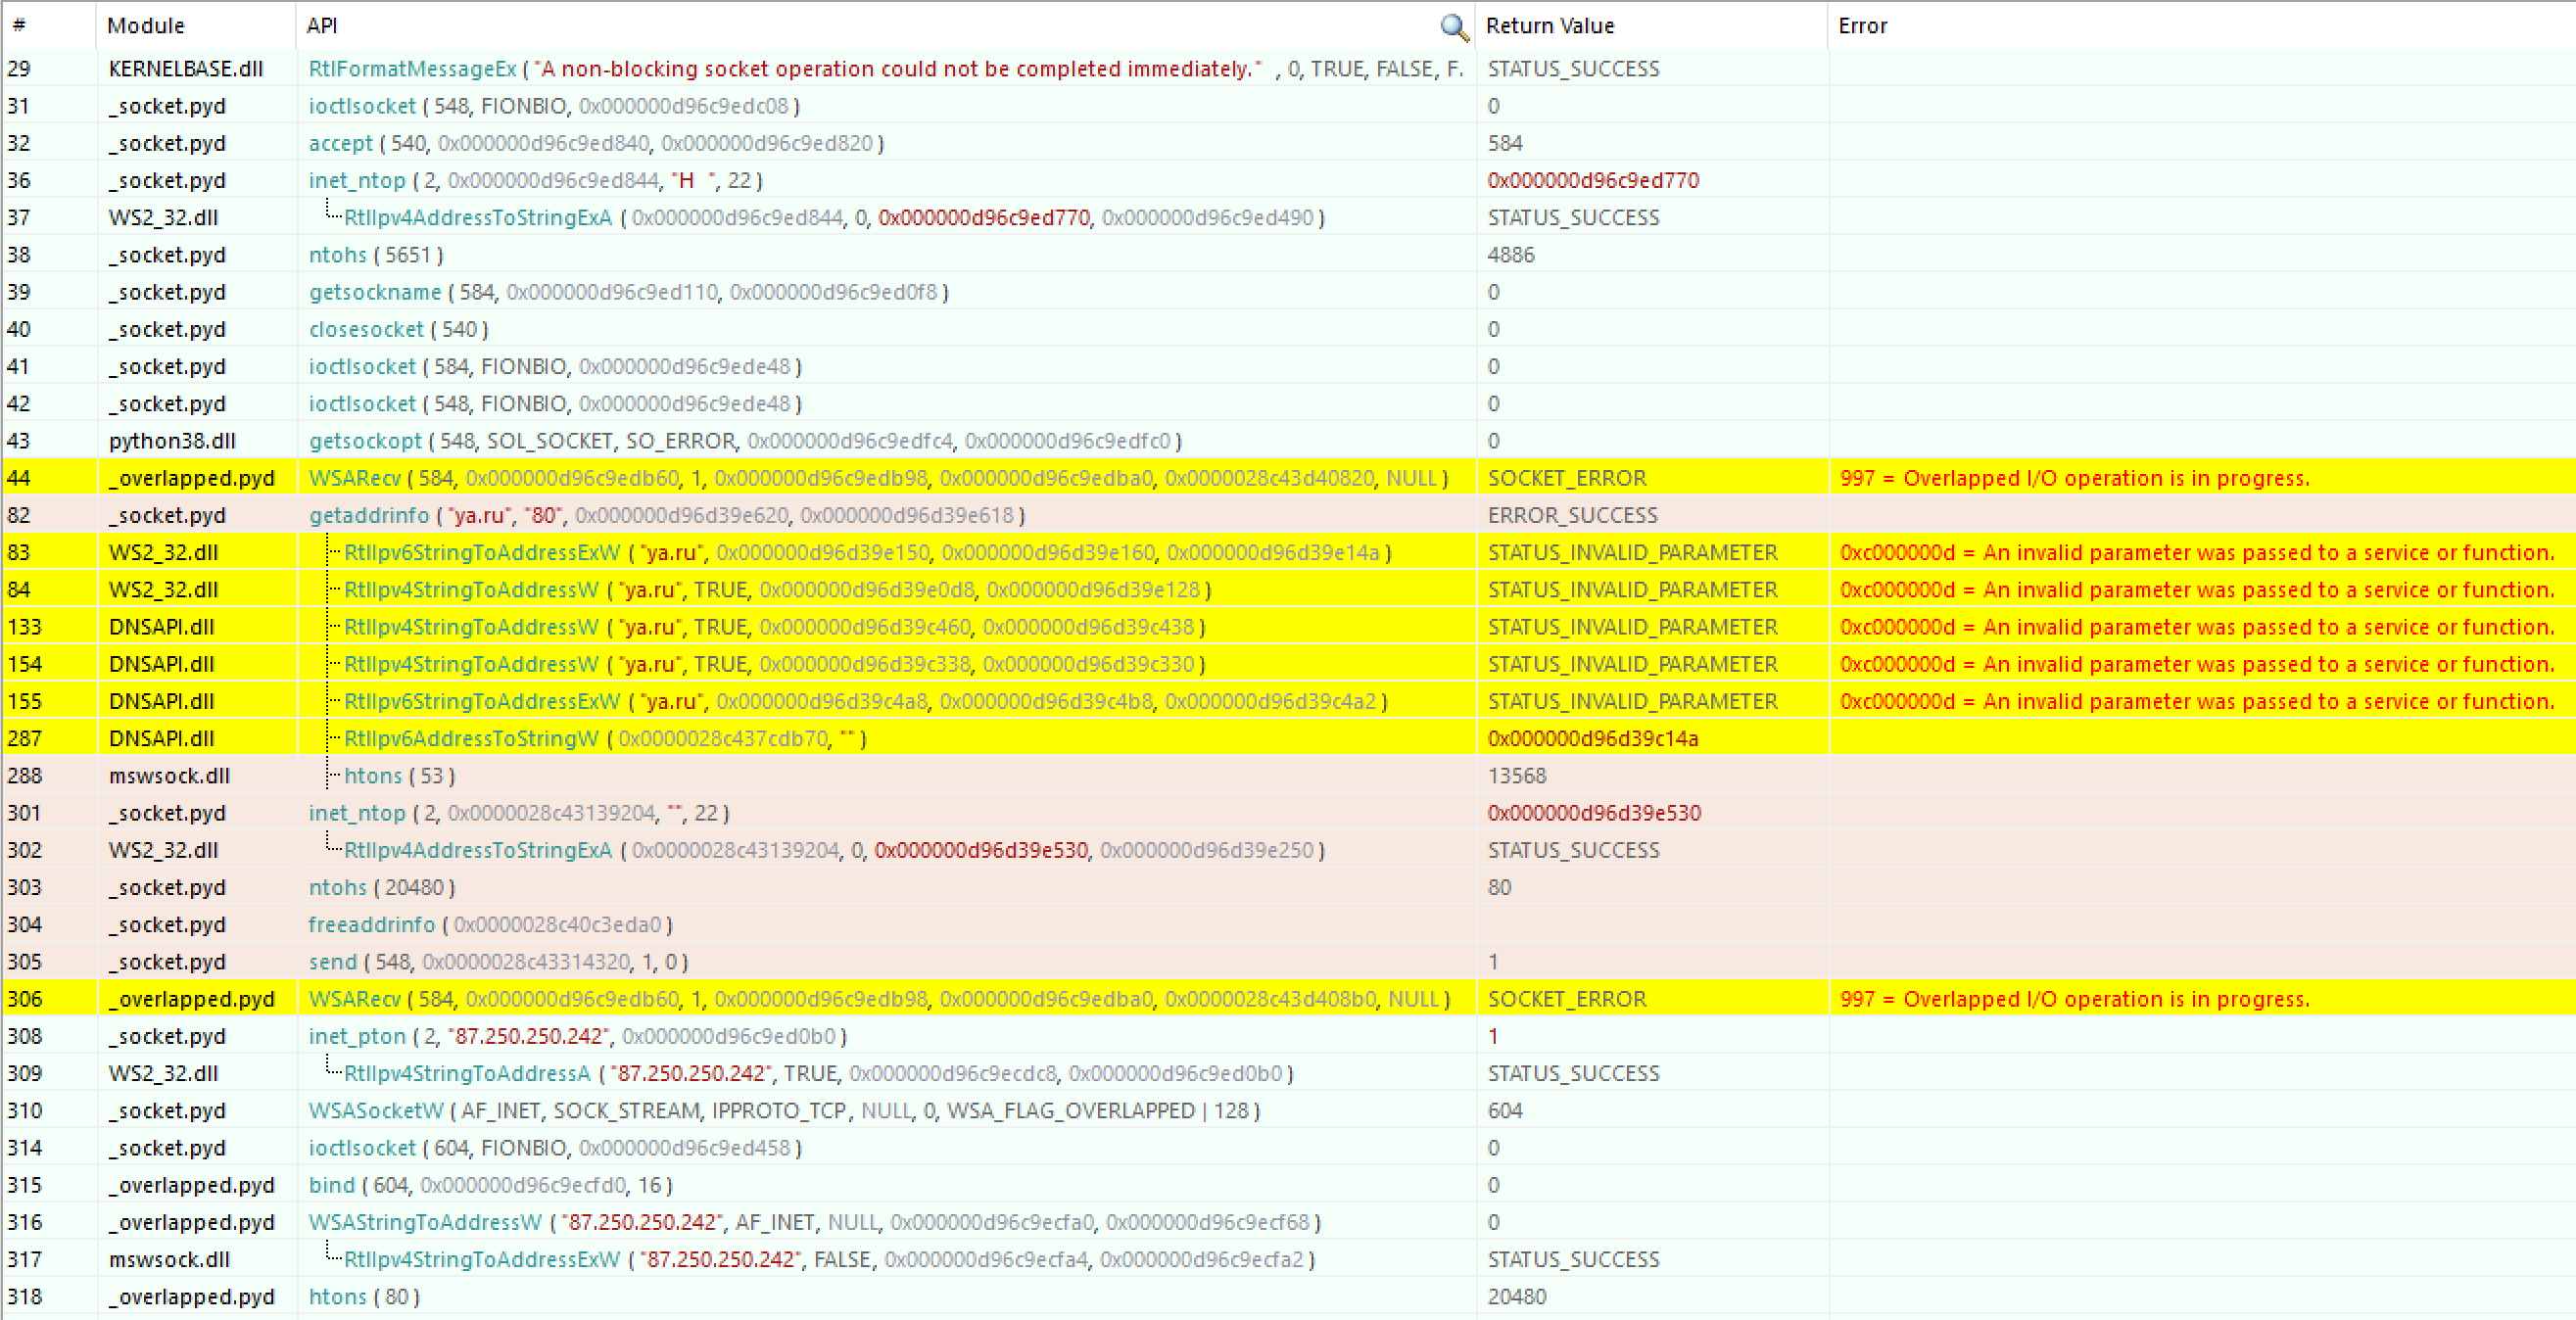Click the magnifier search icon in API header
The height and width of the screenshot is (1320, 2576).
tap(1454, 27)
